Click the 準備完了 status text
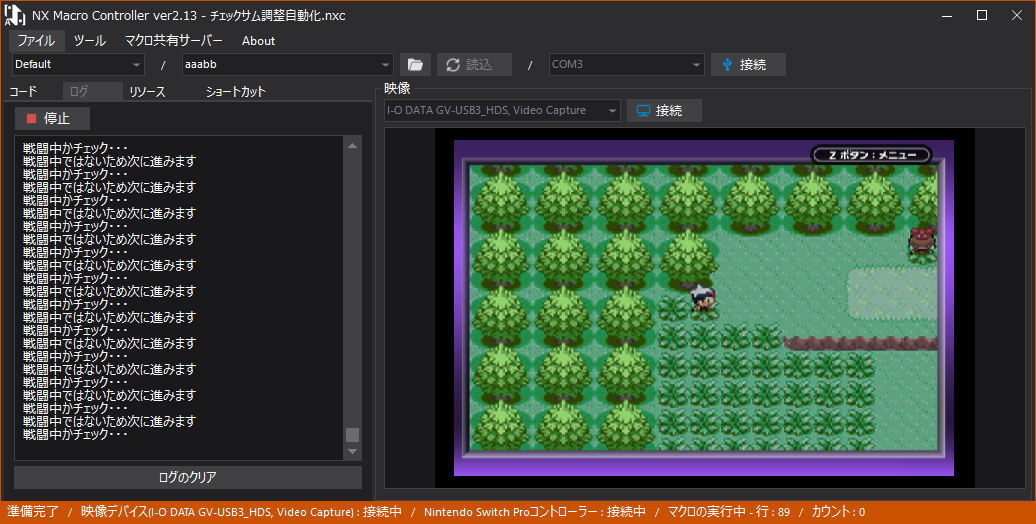 33,511
